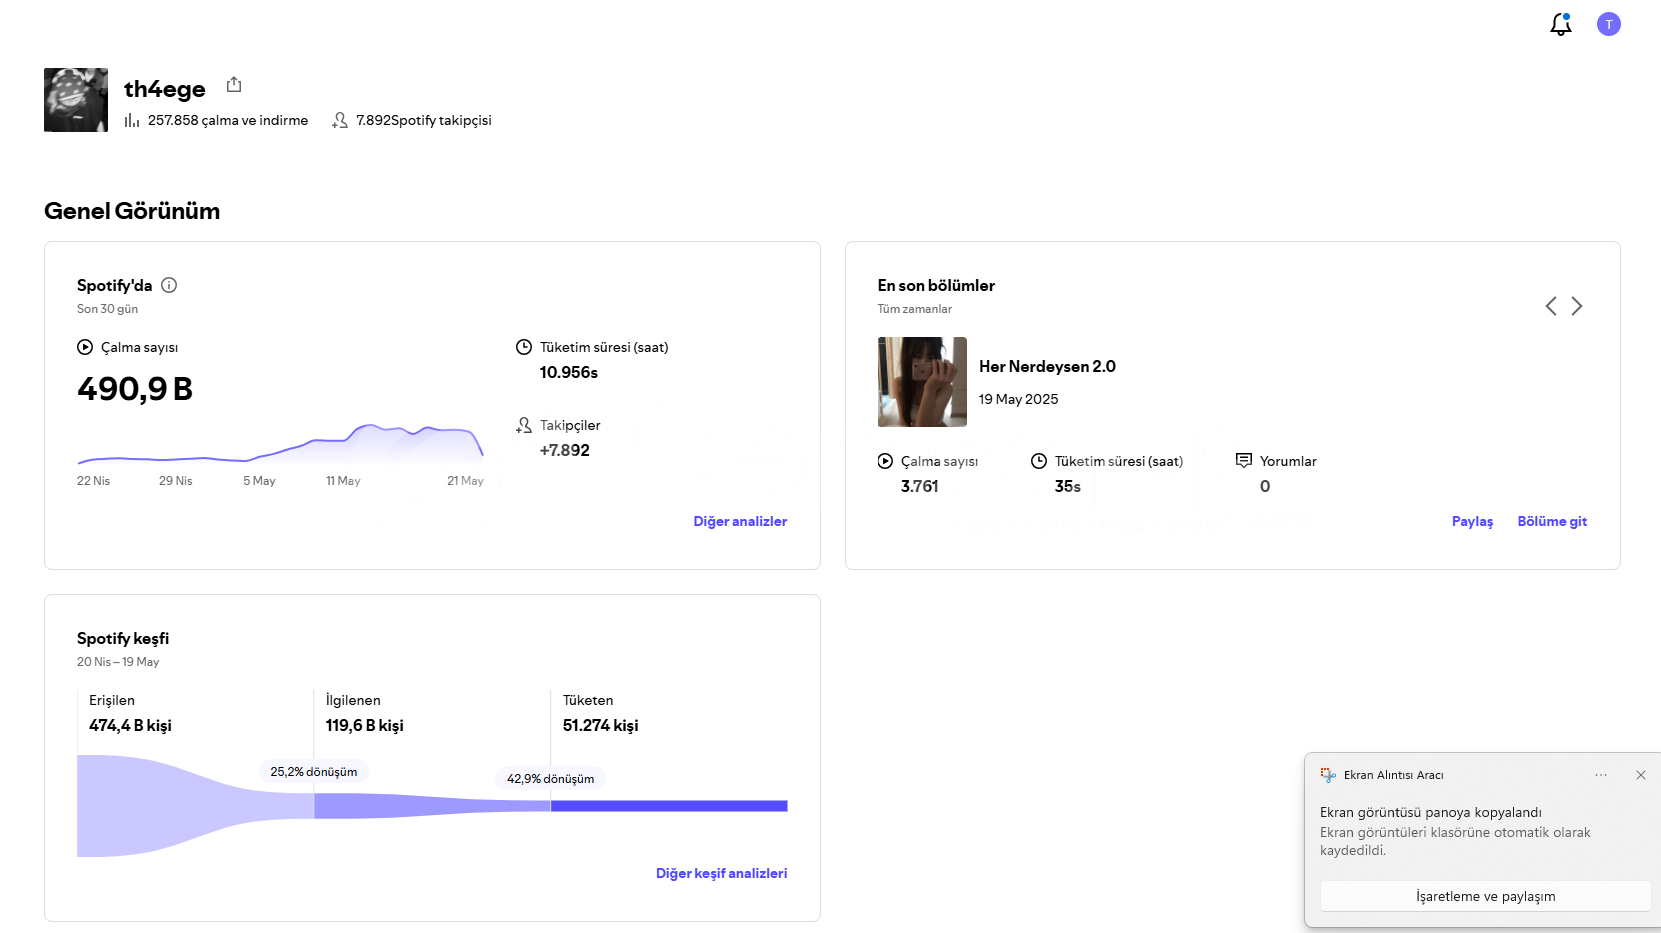Click İşaretleme ve paylaşım button
The width and height of the screenshot is (1661, 933).
pos(1485,896)
